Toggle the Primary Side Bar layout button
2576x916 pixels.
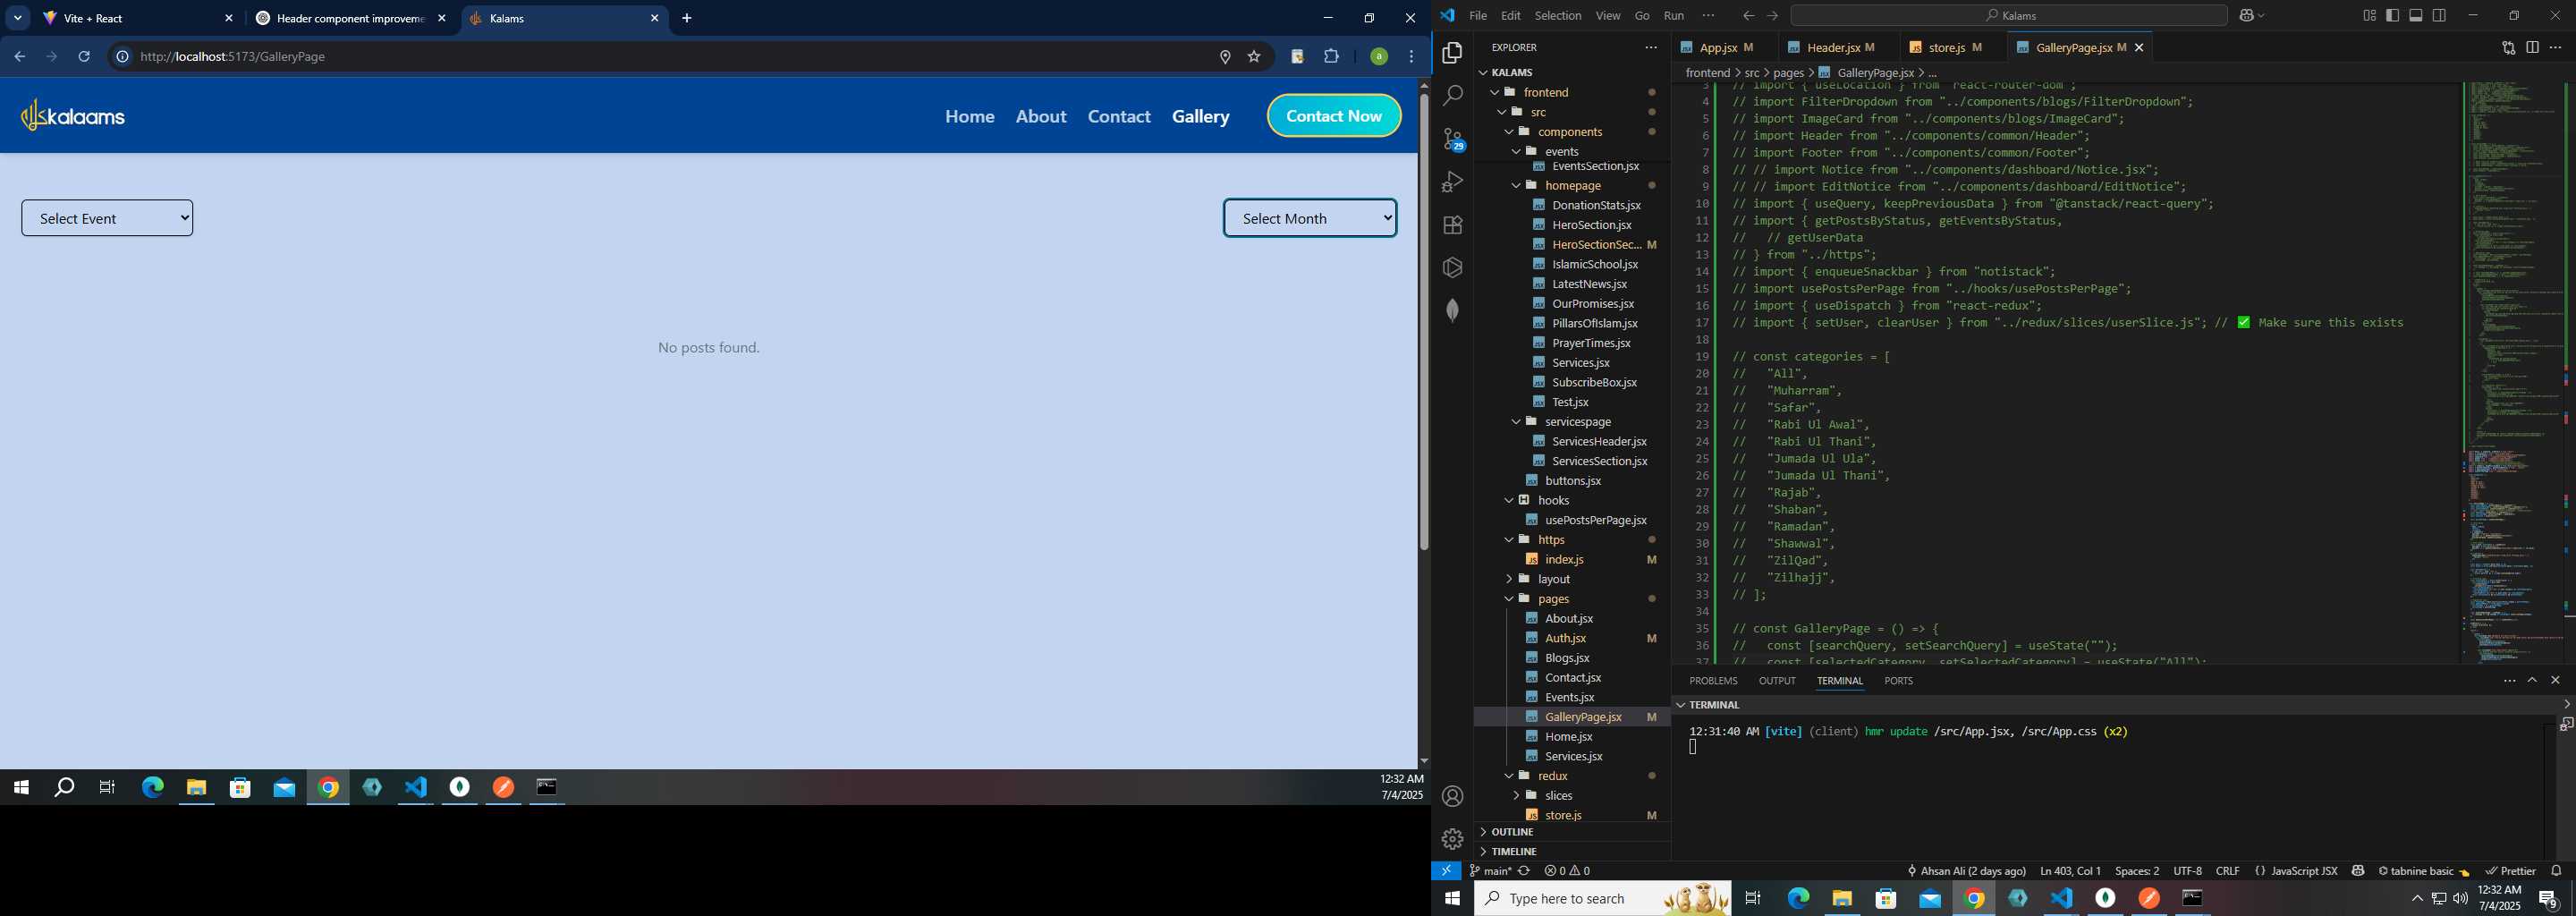click(x=2392, y=15)
